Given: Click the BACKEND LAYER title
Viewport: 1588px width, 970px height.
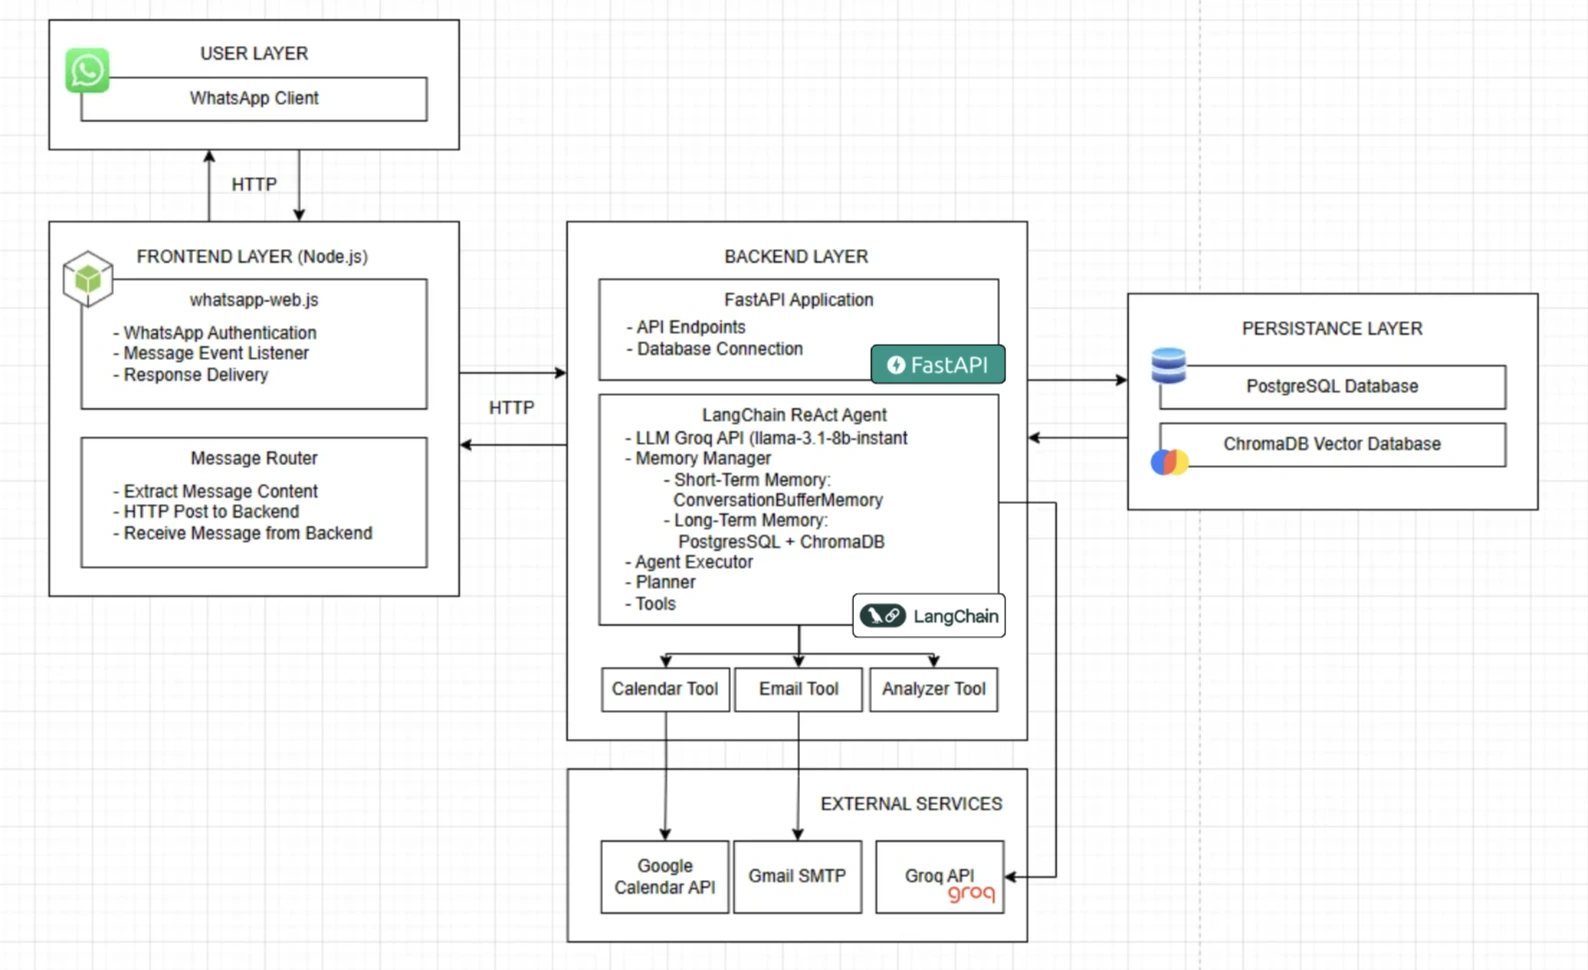Looking at the screenshot, I should coord(796,257).
